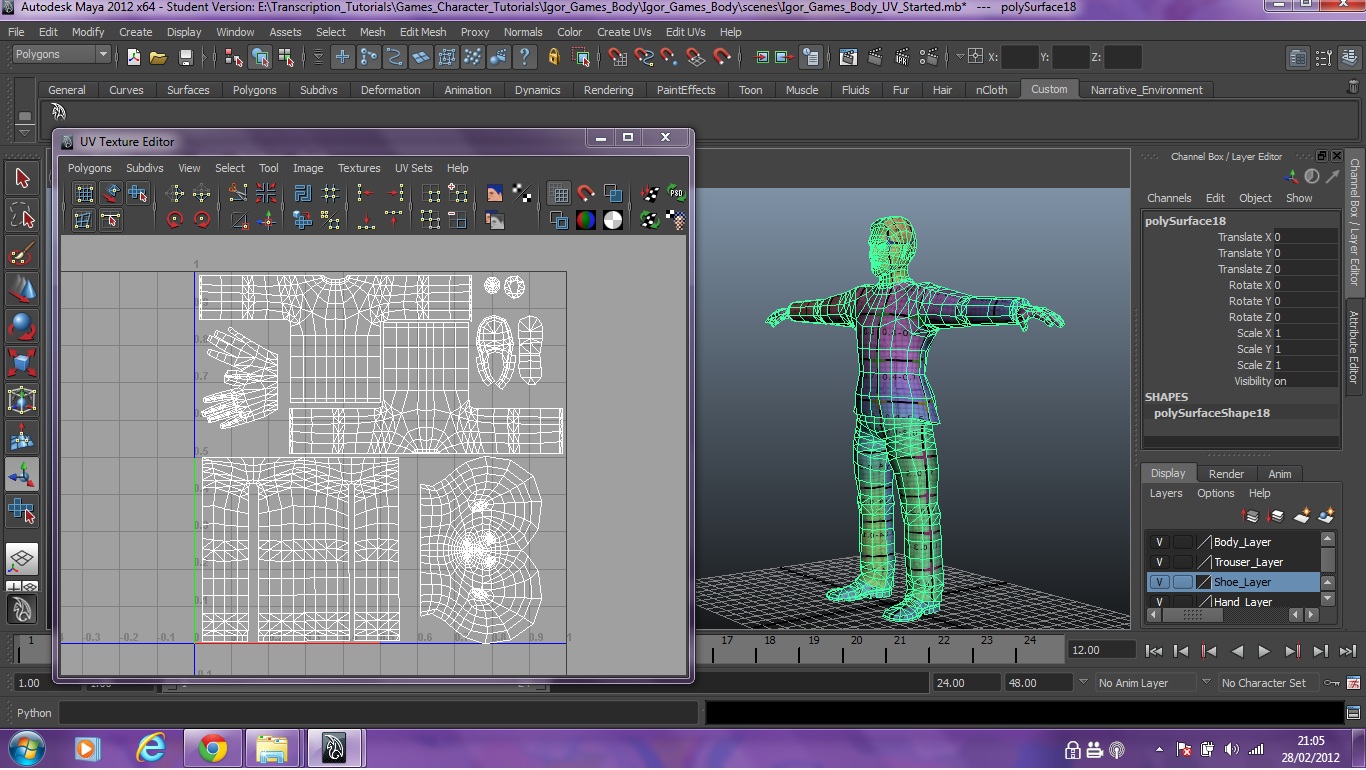The image size is (1366, 770).
Task: Toggle visibility of the Hand_Layer
Action: click(1158, 601)
